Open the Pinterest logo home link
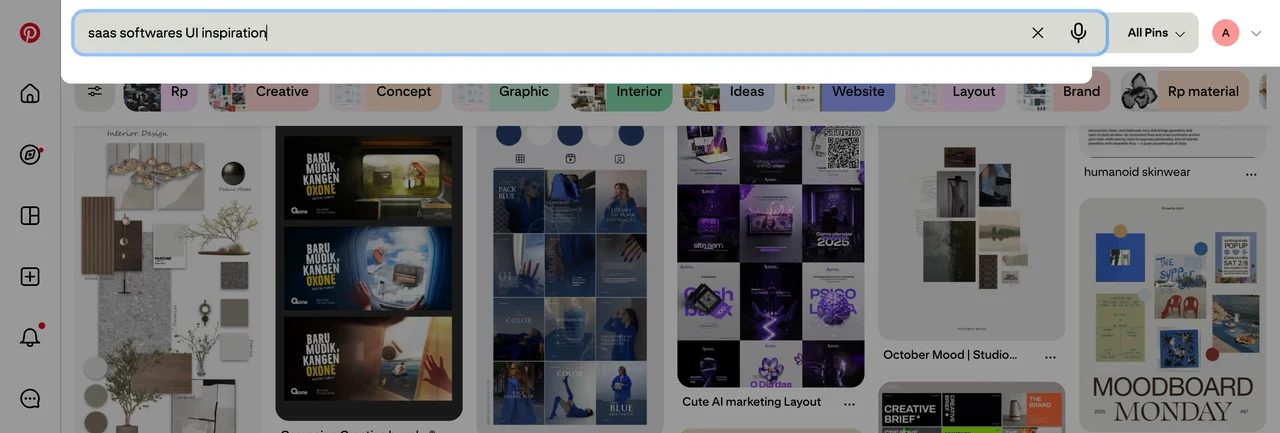The image size is (1280, 433). pos(30,33)
